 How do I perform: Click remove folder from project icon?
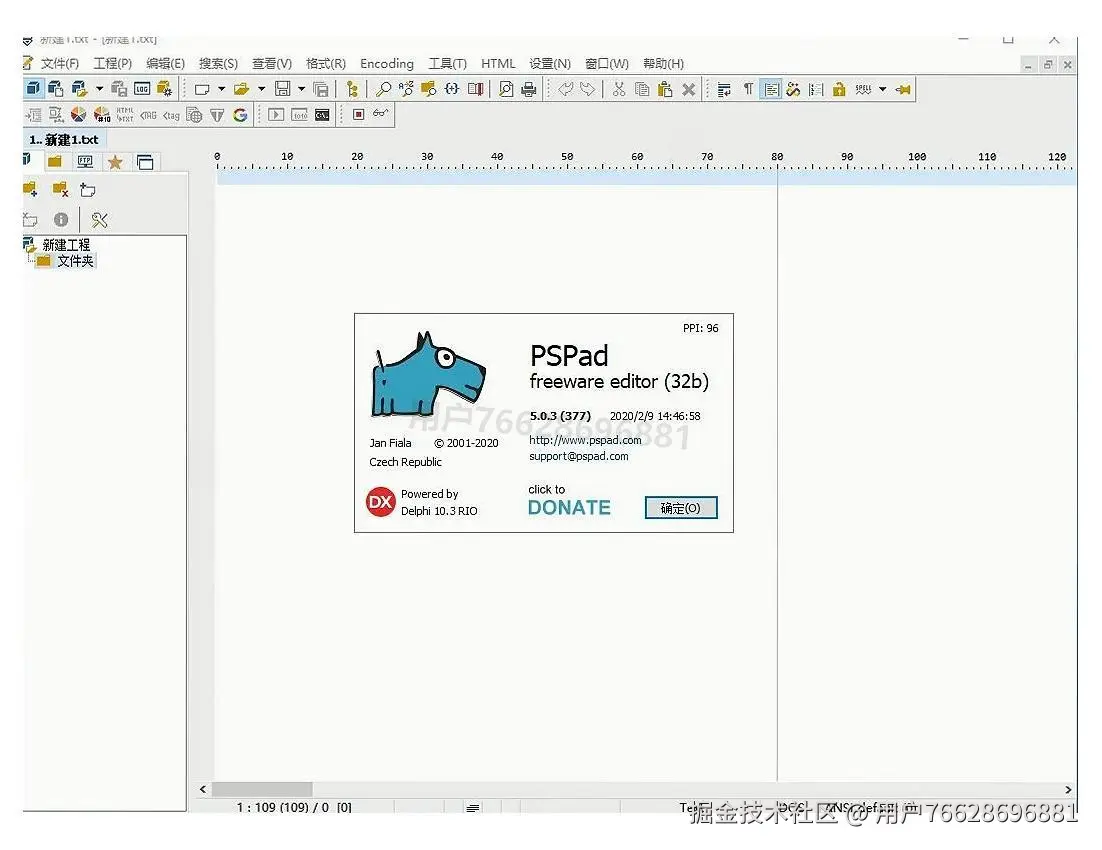(x=60, y=189)
